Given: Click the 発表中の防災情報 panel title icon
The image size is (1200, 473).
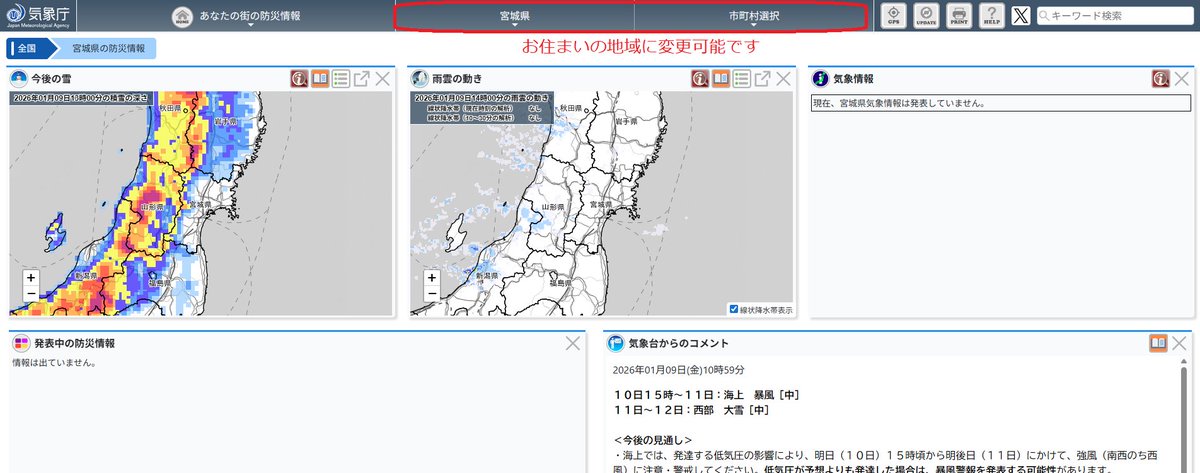Looking at the screenshot, I should pos(20,343).
